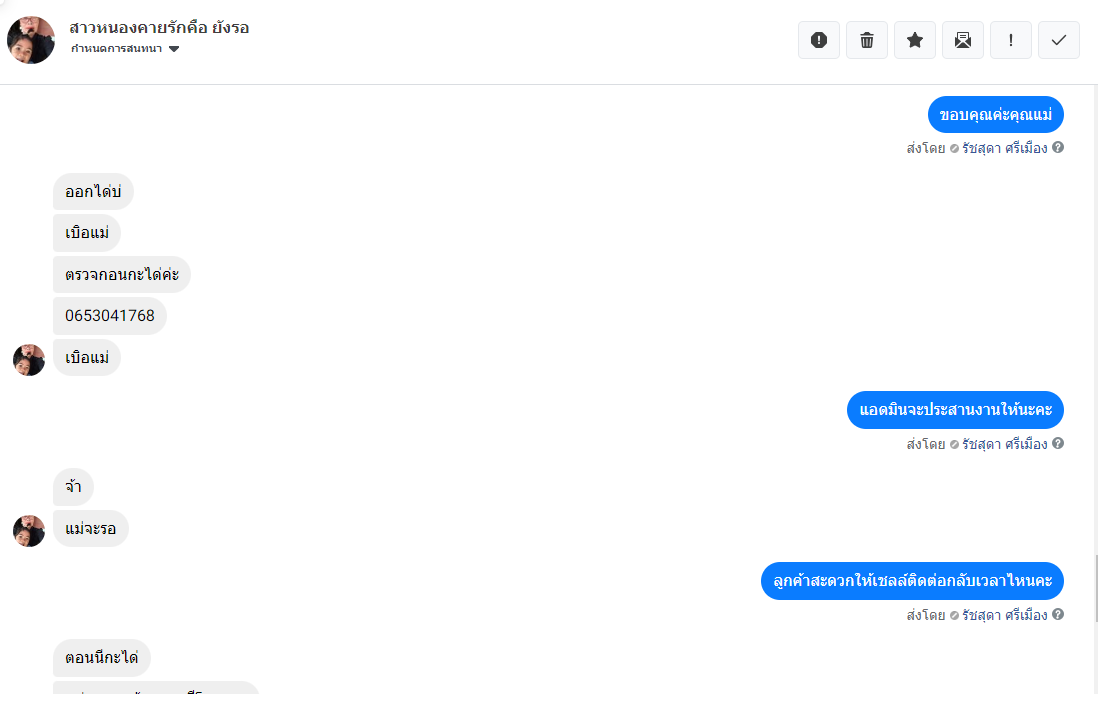Click help icon below ลูกค้าสะดวก message
This screenshot has width=1098, height=704.
(x=1058, y=614)
